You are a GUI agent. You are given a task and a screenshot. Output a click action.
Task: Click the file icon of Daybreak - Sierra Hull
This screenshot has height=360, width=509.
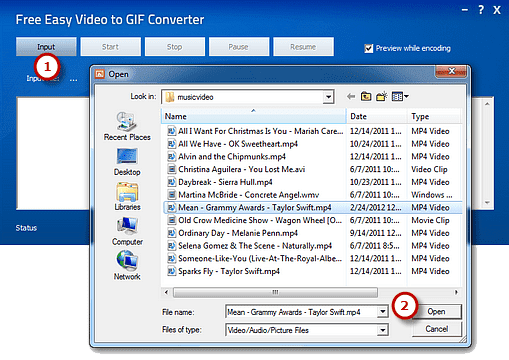pyautogui.click(x=171, y=182)
